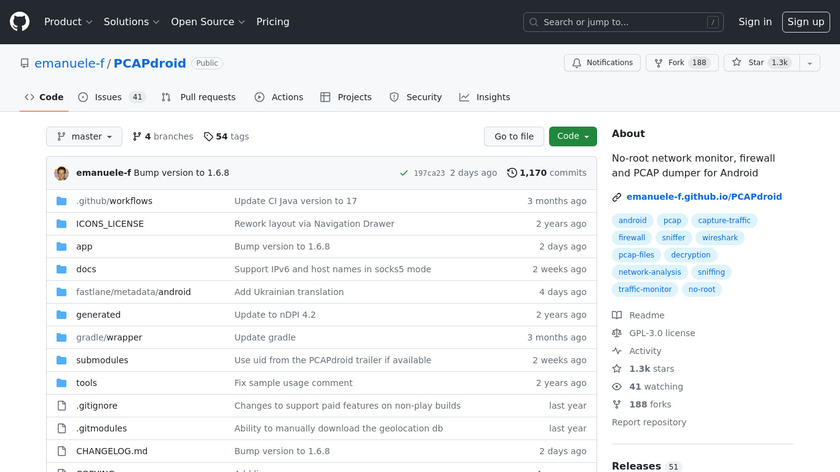The height and width of the screenshot is (472, 840).
Task: Open the star lists dropdown arrow
Action: tap(809, 63)
